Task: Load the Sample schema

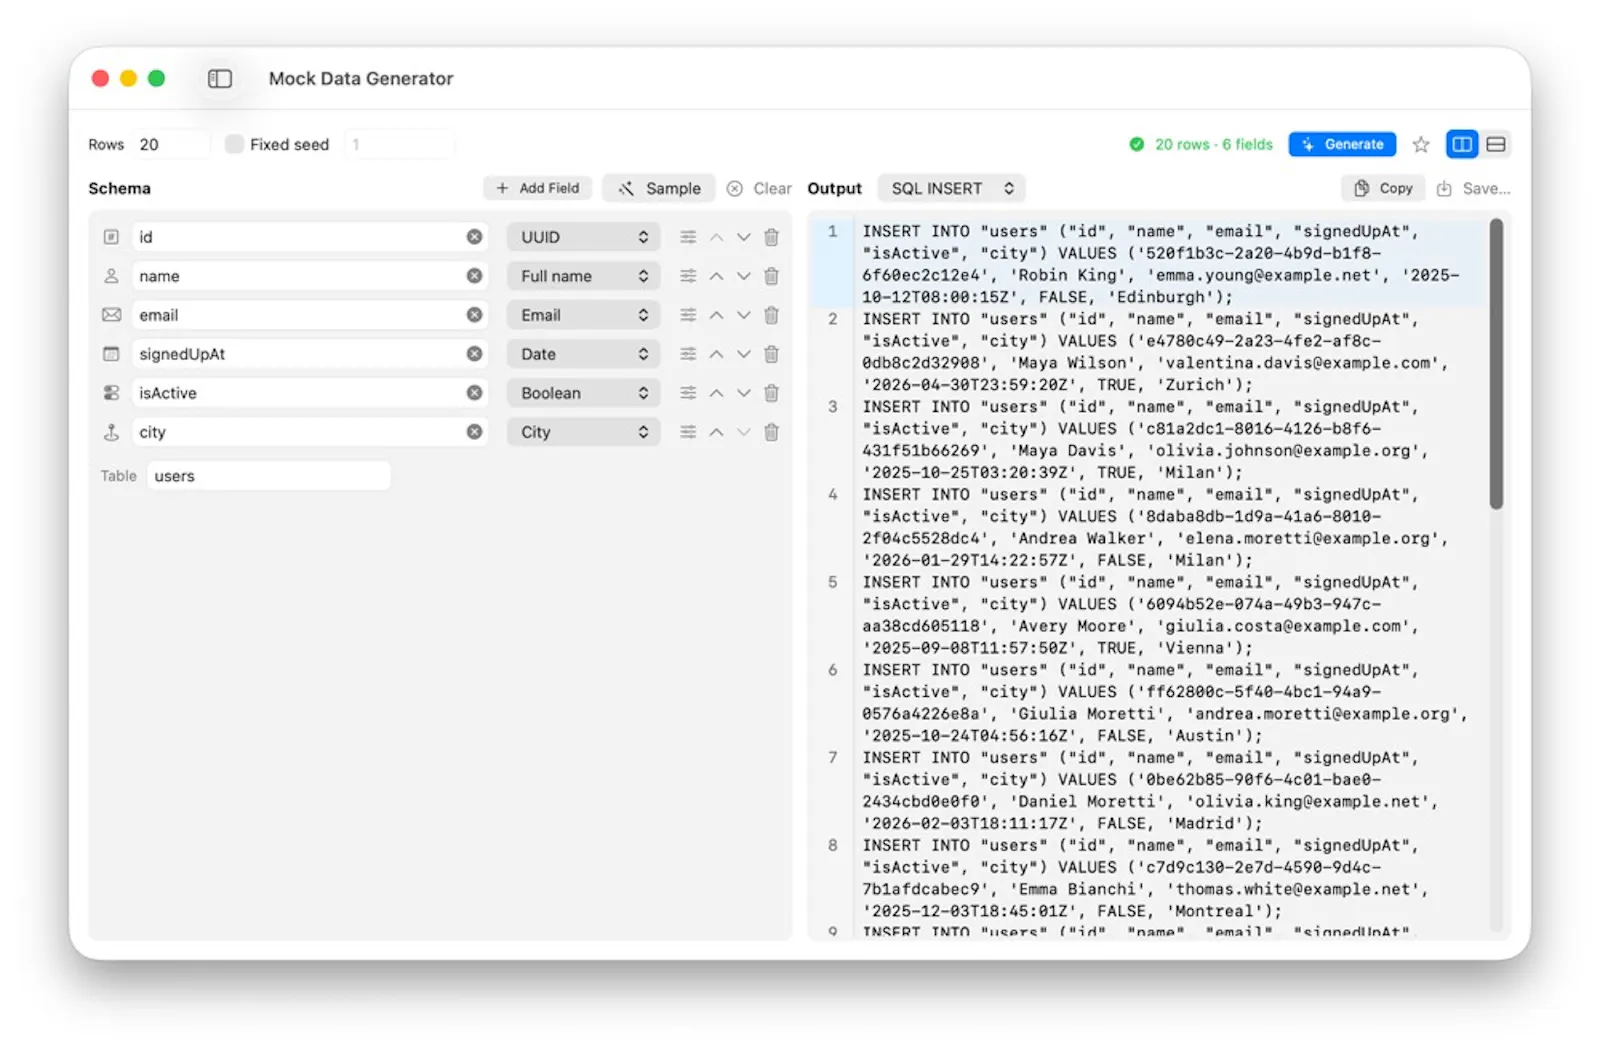Action: (659, 188)
